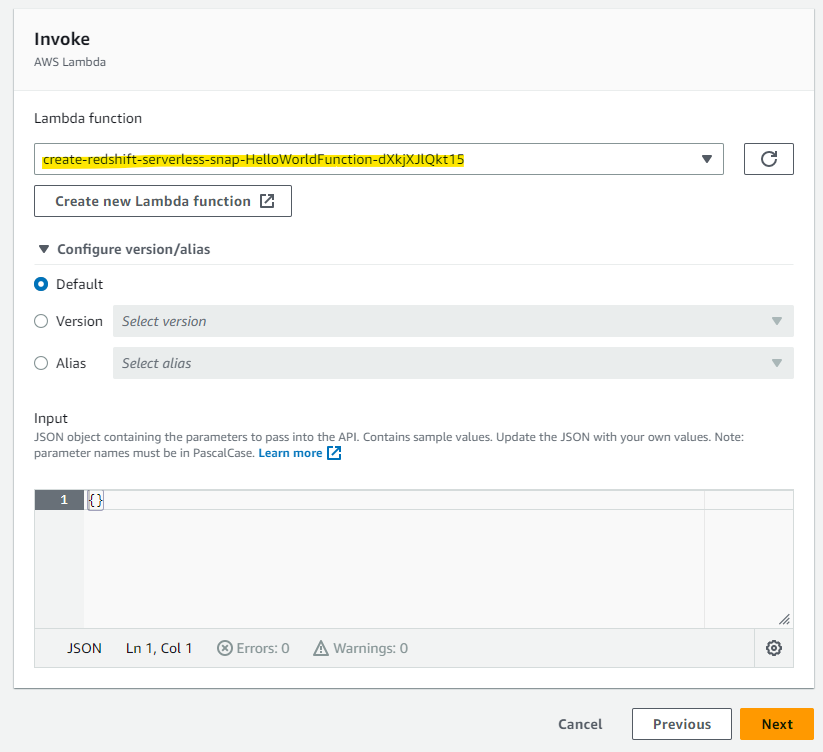Click the Errors: 0 indicator

pos(253,648)
